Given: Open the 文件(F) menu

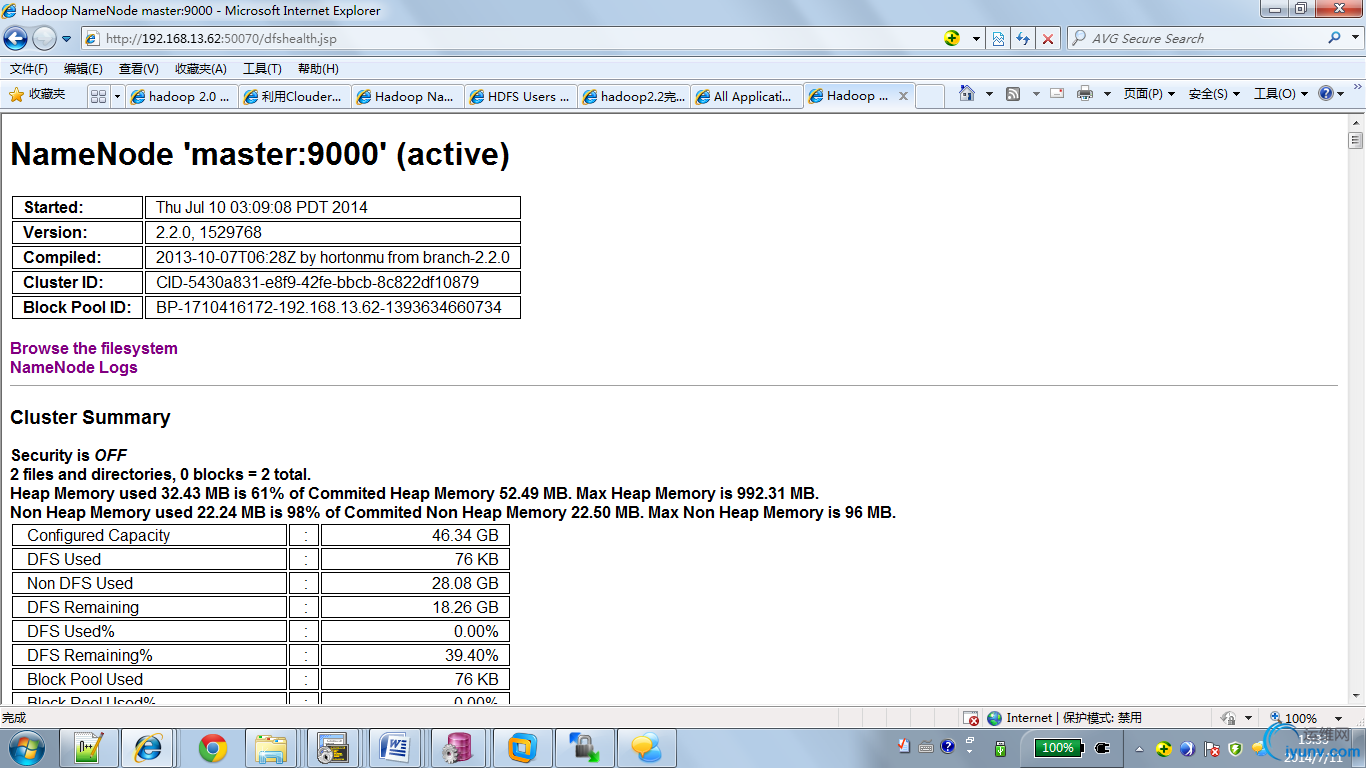Looking at the screenshot, I should click(x=29, y=69).
